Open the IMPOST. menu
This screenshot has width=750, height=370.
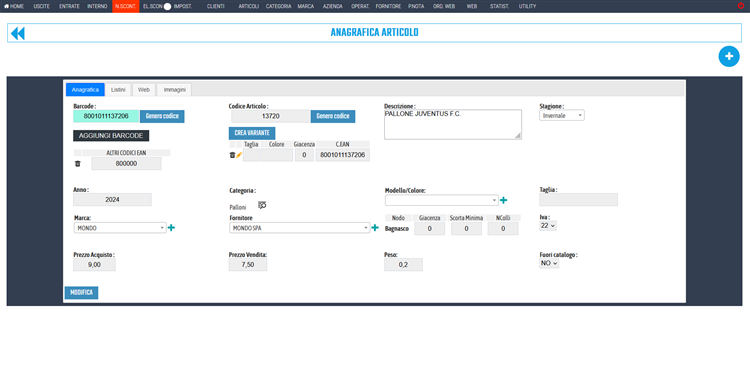pos(183,6)
